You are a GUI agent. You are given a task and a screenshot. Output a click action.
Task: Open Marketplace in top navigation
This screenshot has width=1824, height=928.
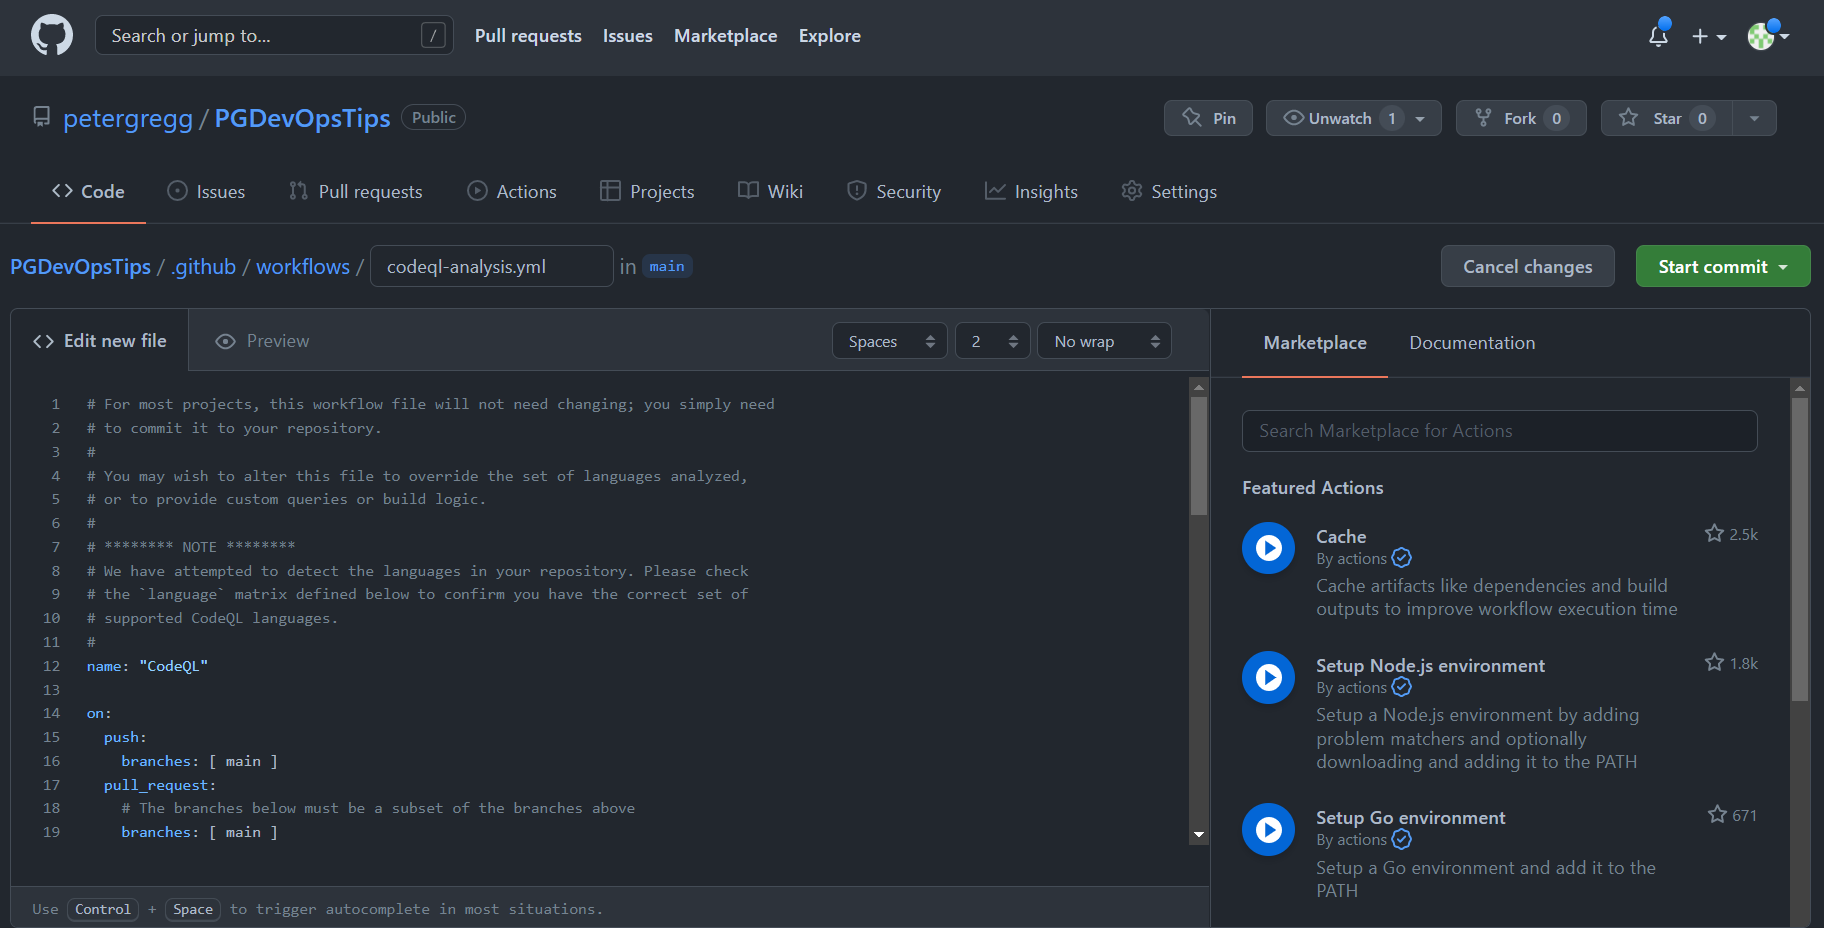coord(725,36)
